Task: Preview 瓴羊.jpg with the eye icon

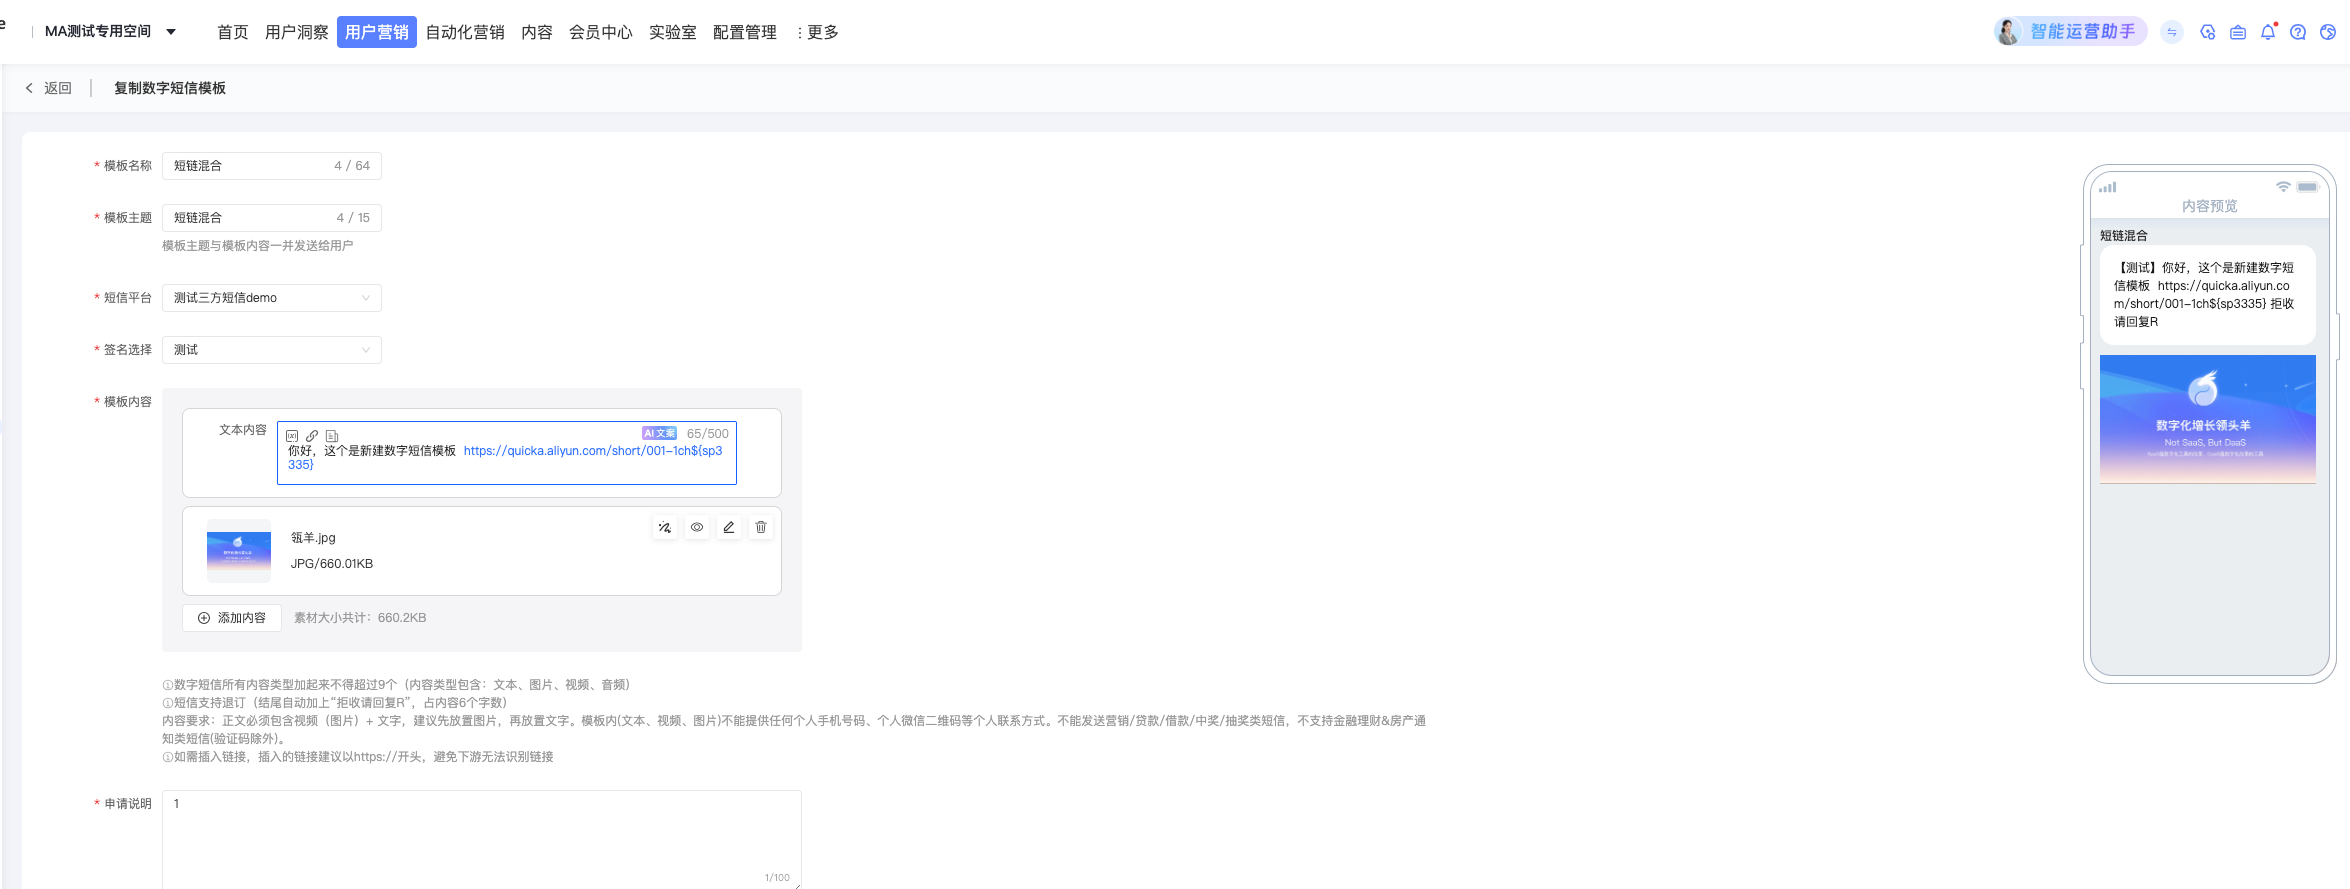Action: [x=697, y=527]
